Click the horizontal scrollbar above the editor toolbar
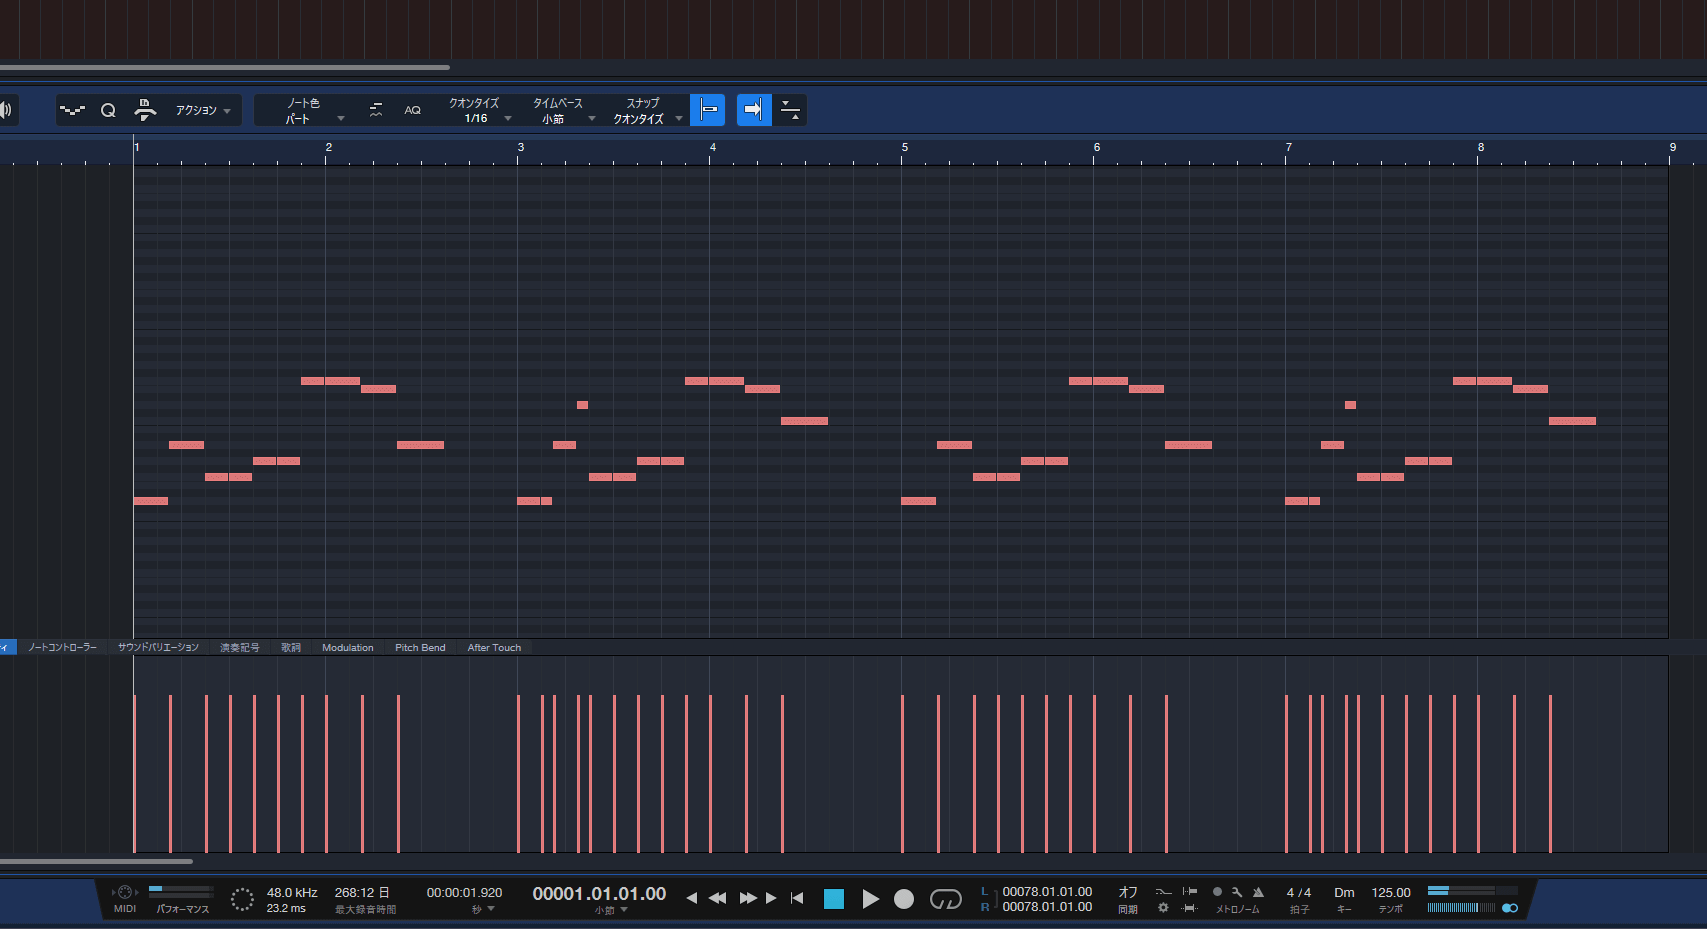Image resolution: width=1707 pixels, height=929 pixels. click(225, 68)
